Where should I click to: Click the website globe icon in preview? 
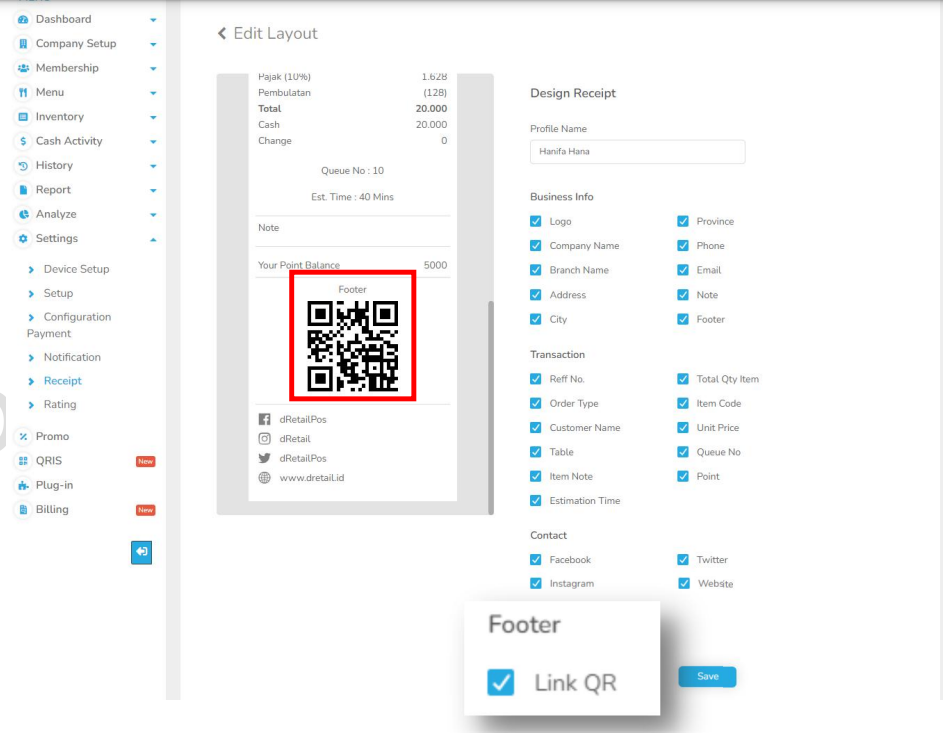(x=264, y=477)
